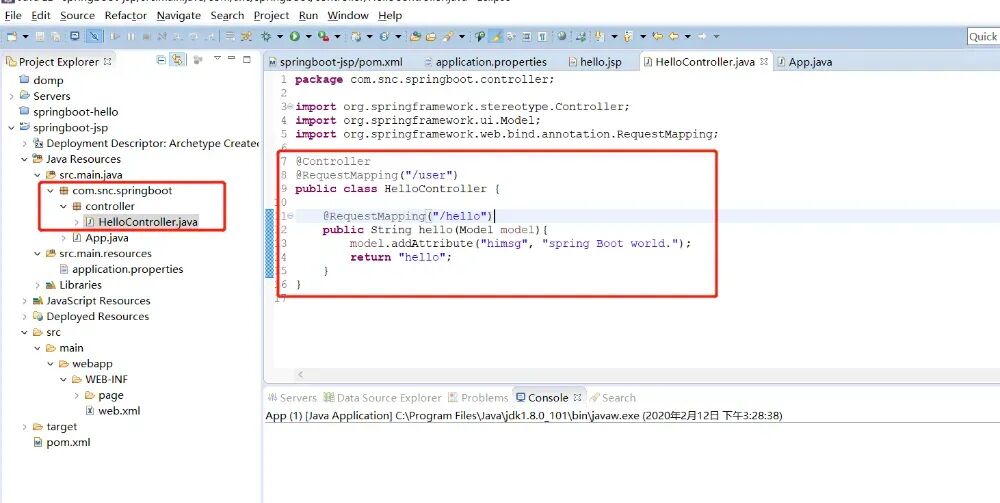Image resolution: width=1000 pixels, height=503 pixels.
Task: Expand the Servers tree node
Action: coord(11,96)
